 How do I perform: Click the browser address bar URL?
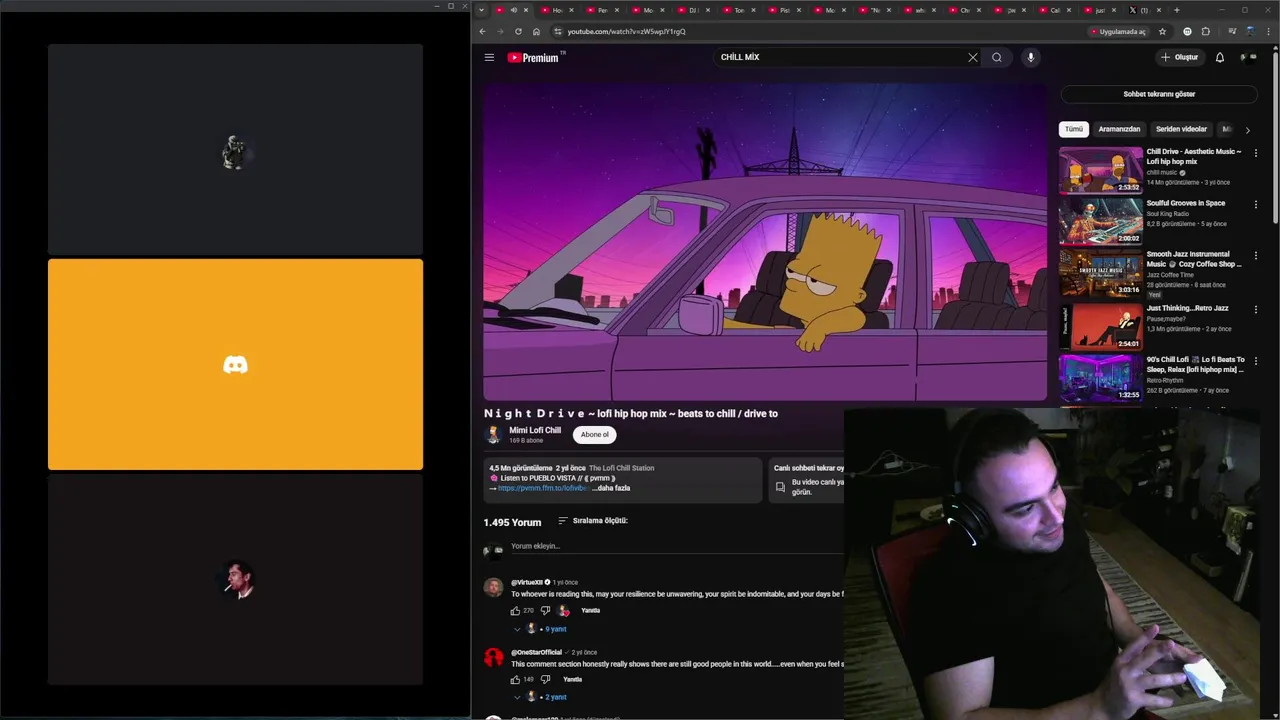point(626,31)
